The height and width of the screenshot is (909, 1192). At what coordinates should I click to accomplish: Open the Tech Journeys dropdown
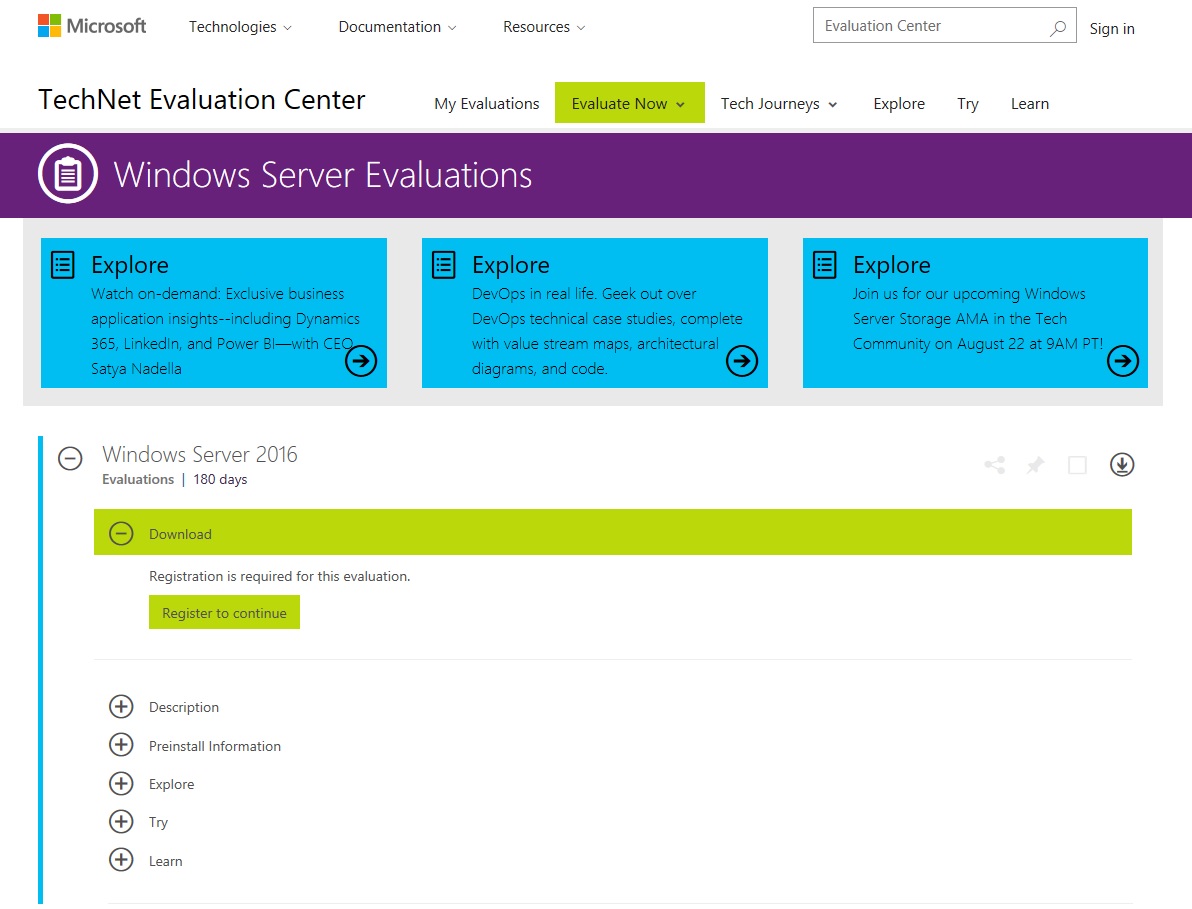pyautogui.click(x=778, y=103)
